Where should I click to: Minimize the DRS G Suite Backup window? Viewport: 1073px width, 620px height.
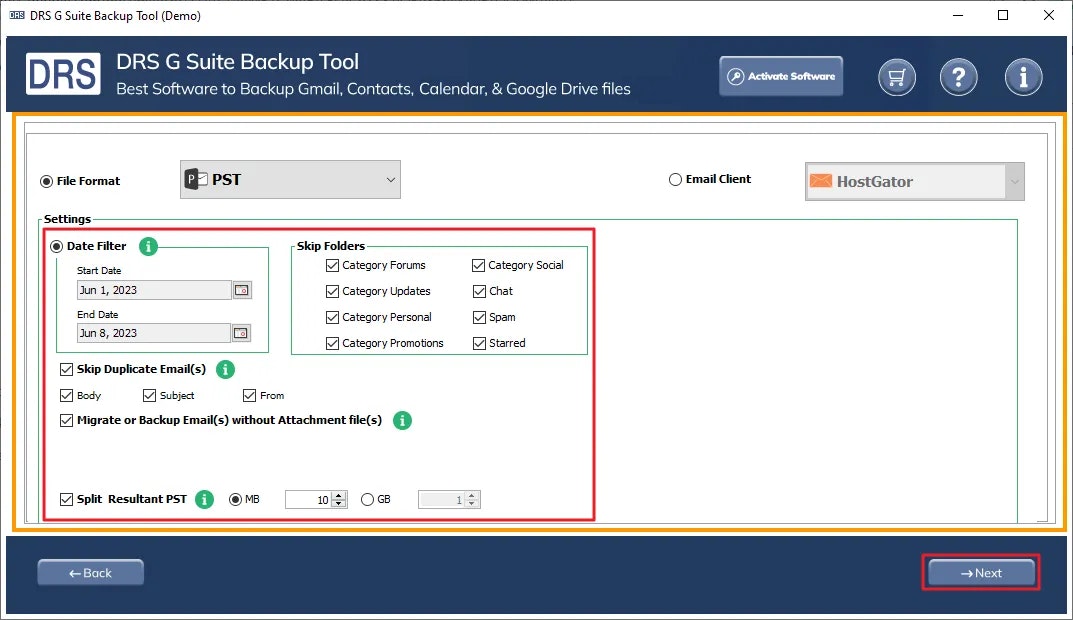pyautogui.click(x=958, y=15)
